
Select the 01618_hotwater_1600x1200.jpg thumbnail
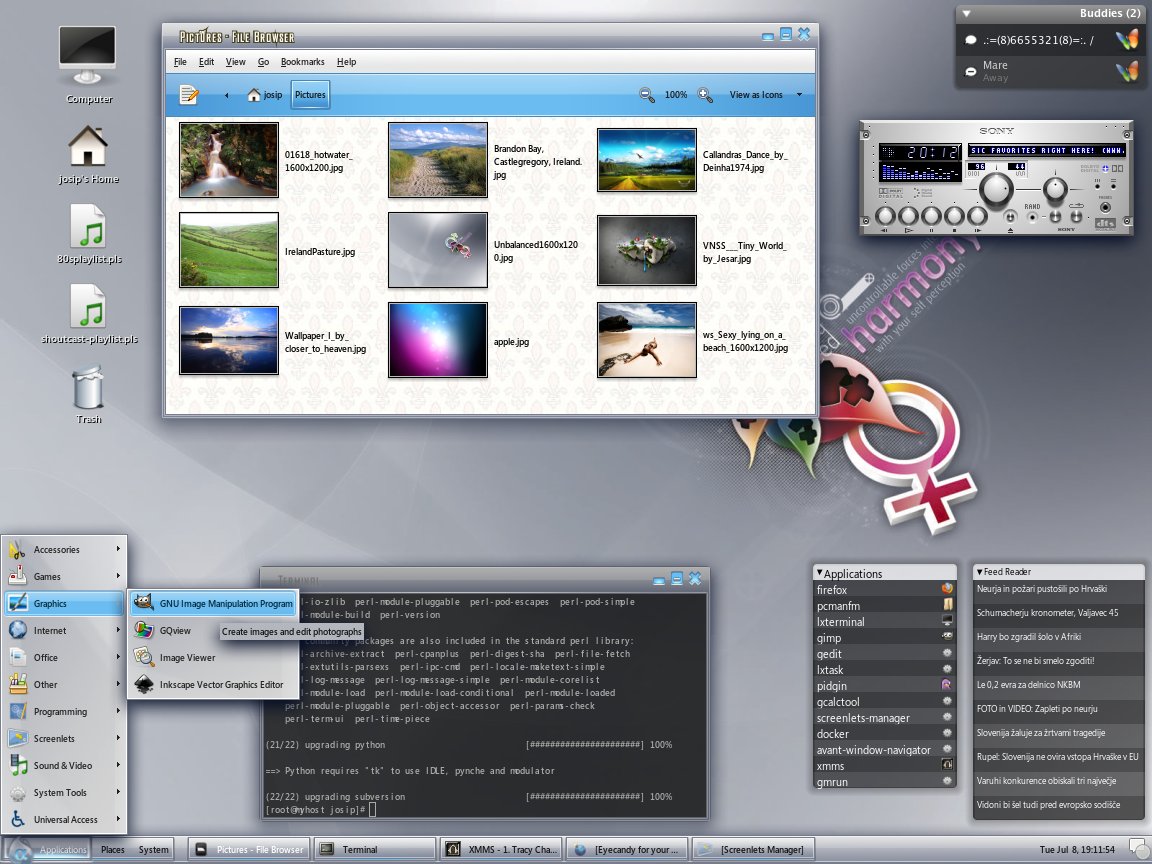click(228, 159)
